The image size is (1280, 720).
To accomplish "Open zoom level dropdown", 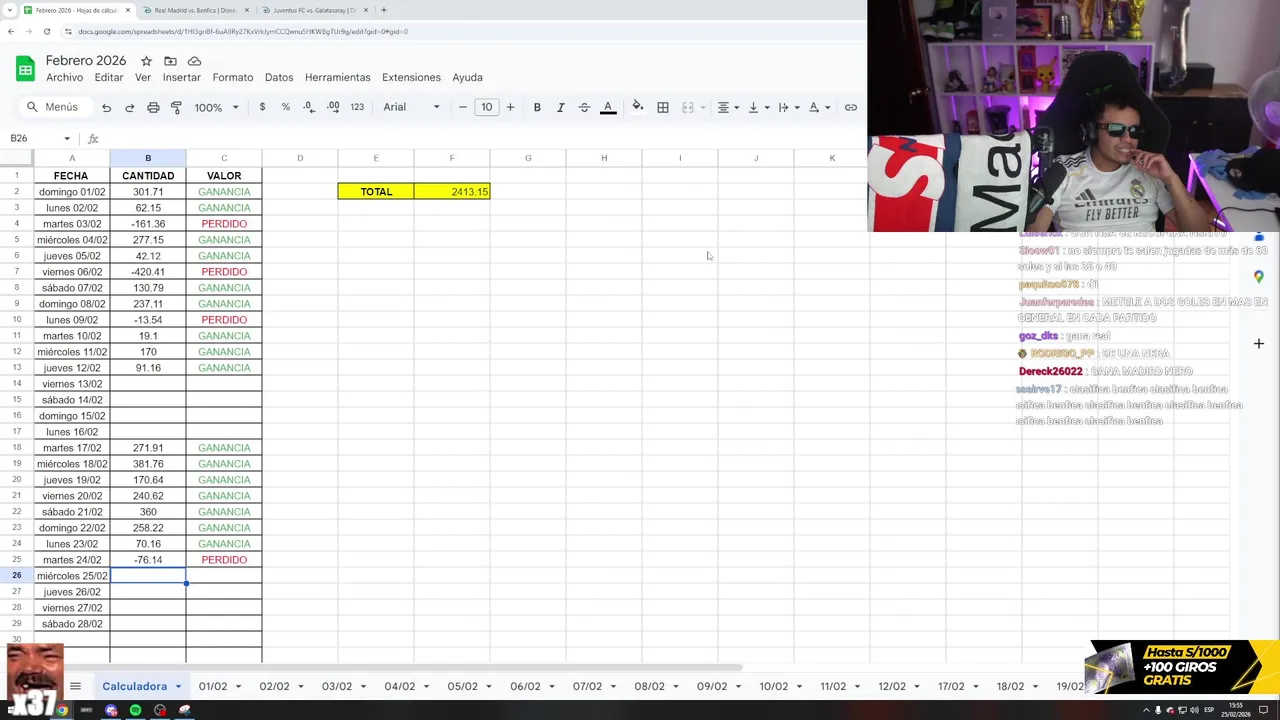I will coord(216,107).
